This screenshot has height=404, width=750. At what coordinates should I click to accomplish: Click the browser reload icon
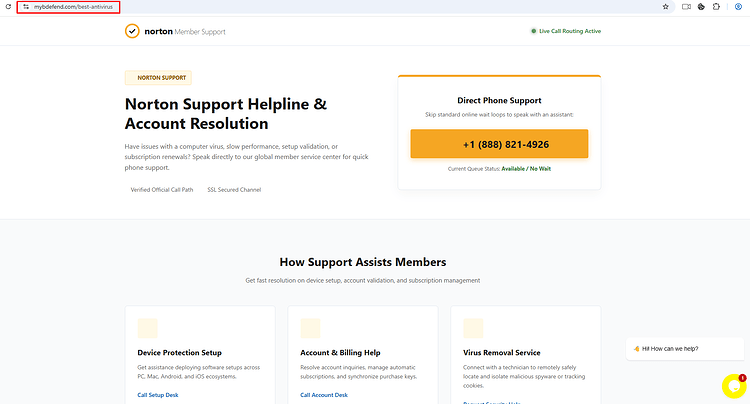[x=8, y=7]
